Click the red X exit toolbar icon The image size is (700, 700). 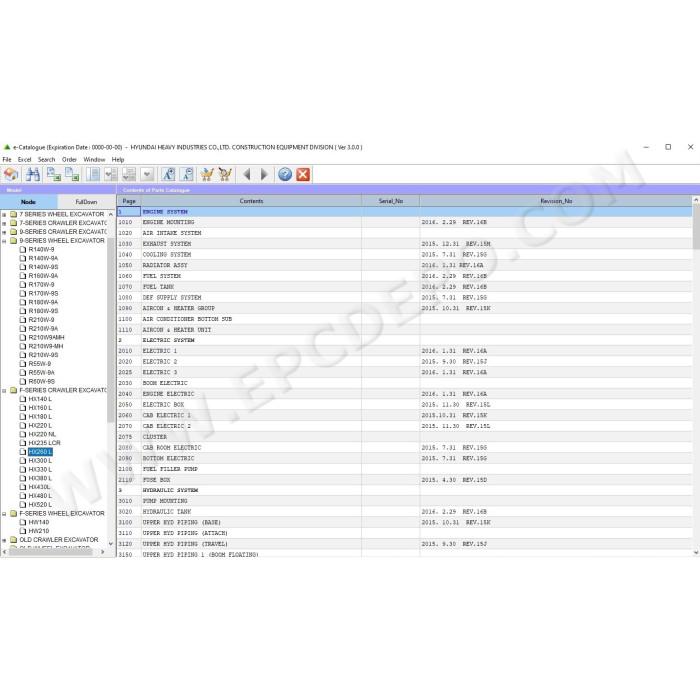pos(303,174)
